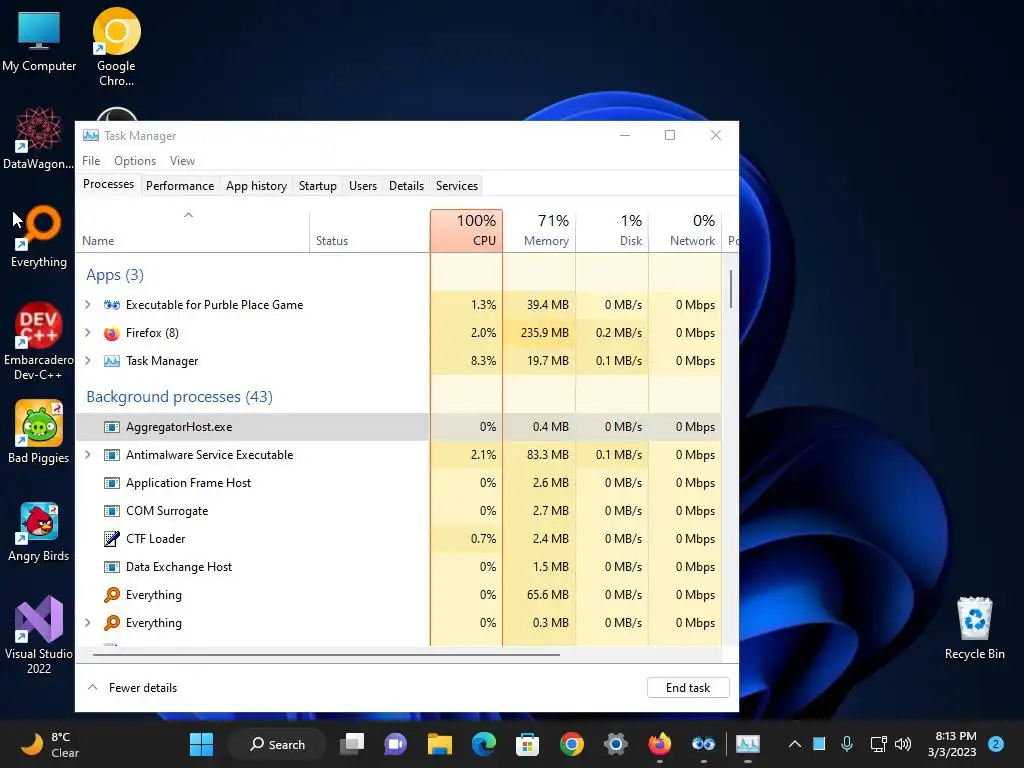This screenshot has width=1024, height=768.
Task: Switch to Firefox taskbar icon
Action: click(x=660, y=744)
